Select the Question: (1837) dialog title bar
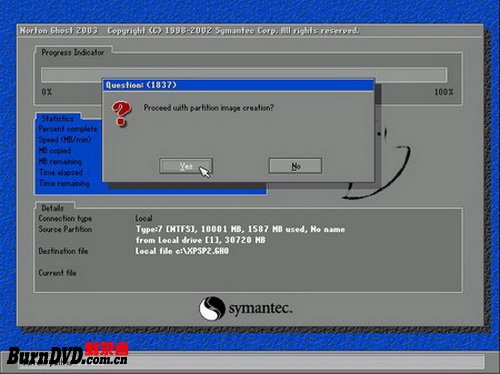This screenshot has height=374, width=500. (238, 85)
